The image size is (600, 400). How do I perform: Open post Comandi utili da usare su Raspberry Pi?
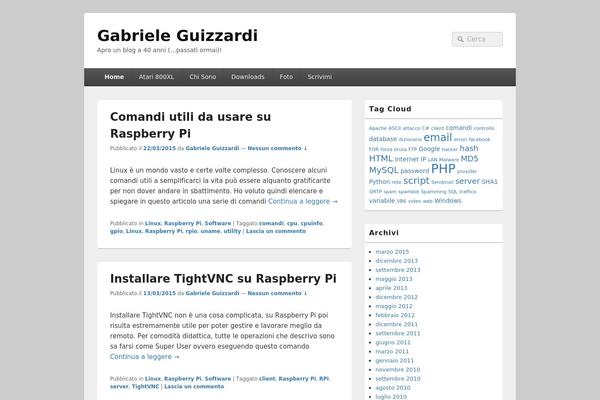pyautogui.click(x=190, y=125)
